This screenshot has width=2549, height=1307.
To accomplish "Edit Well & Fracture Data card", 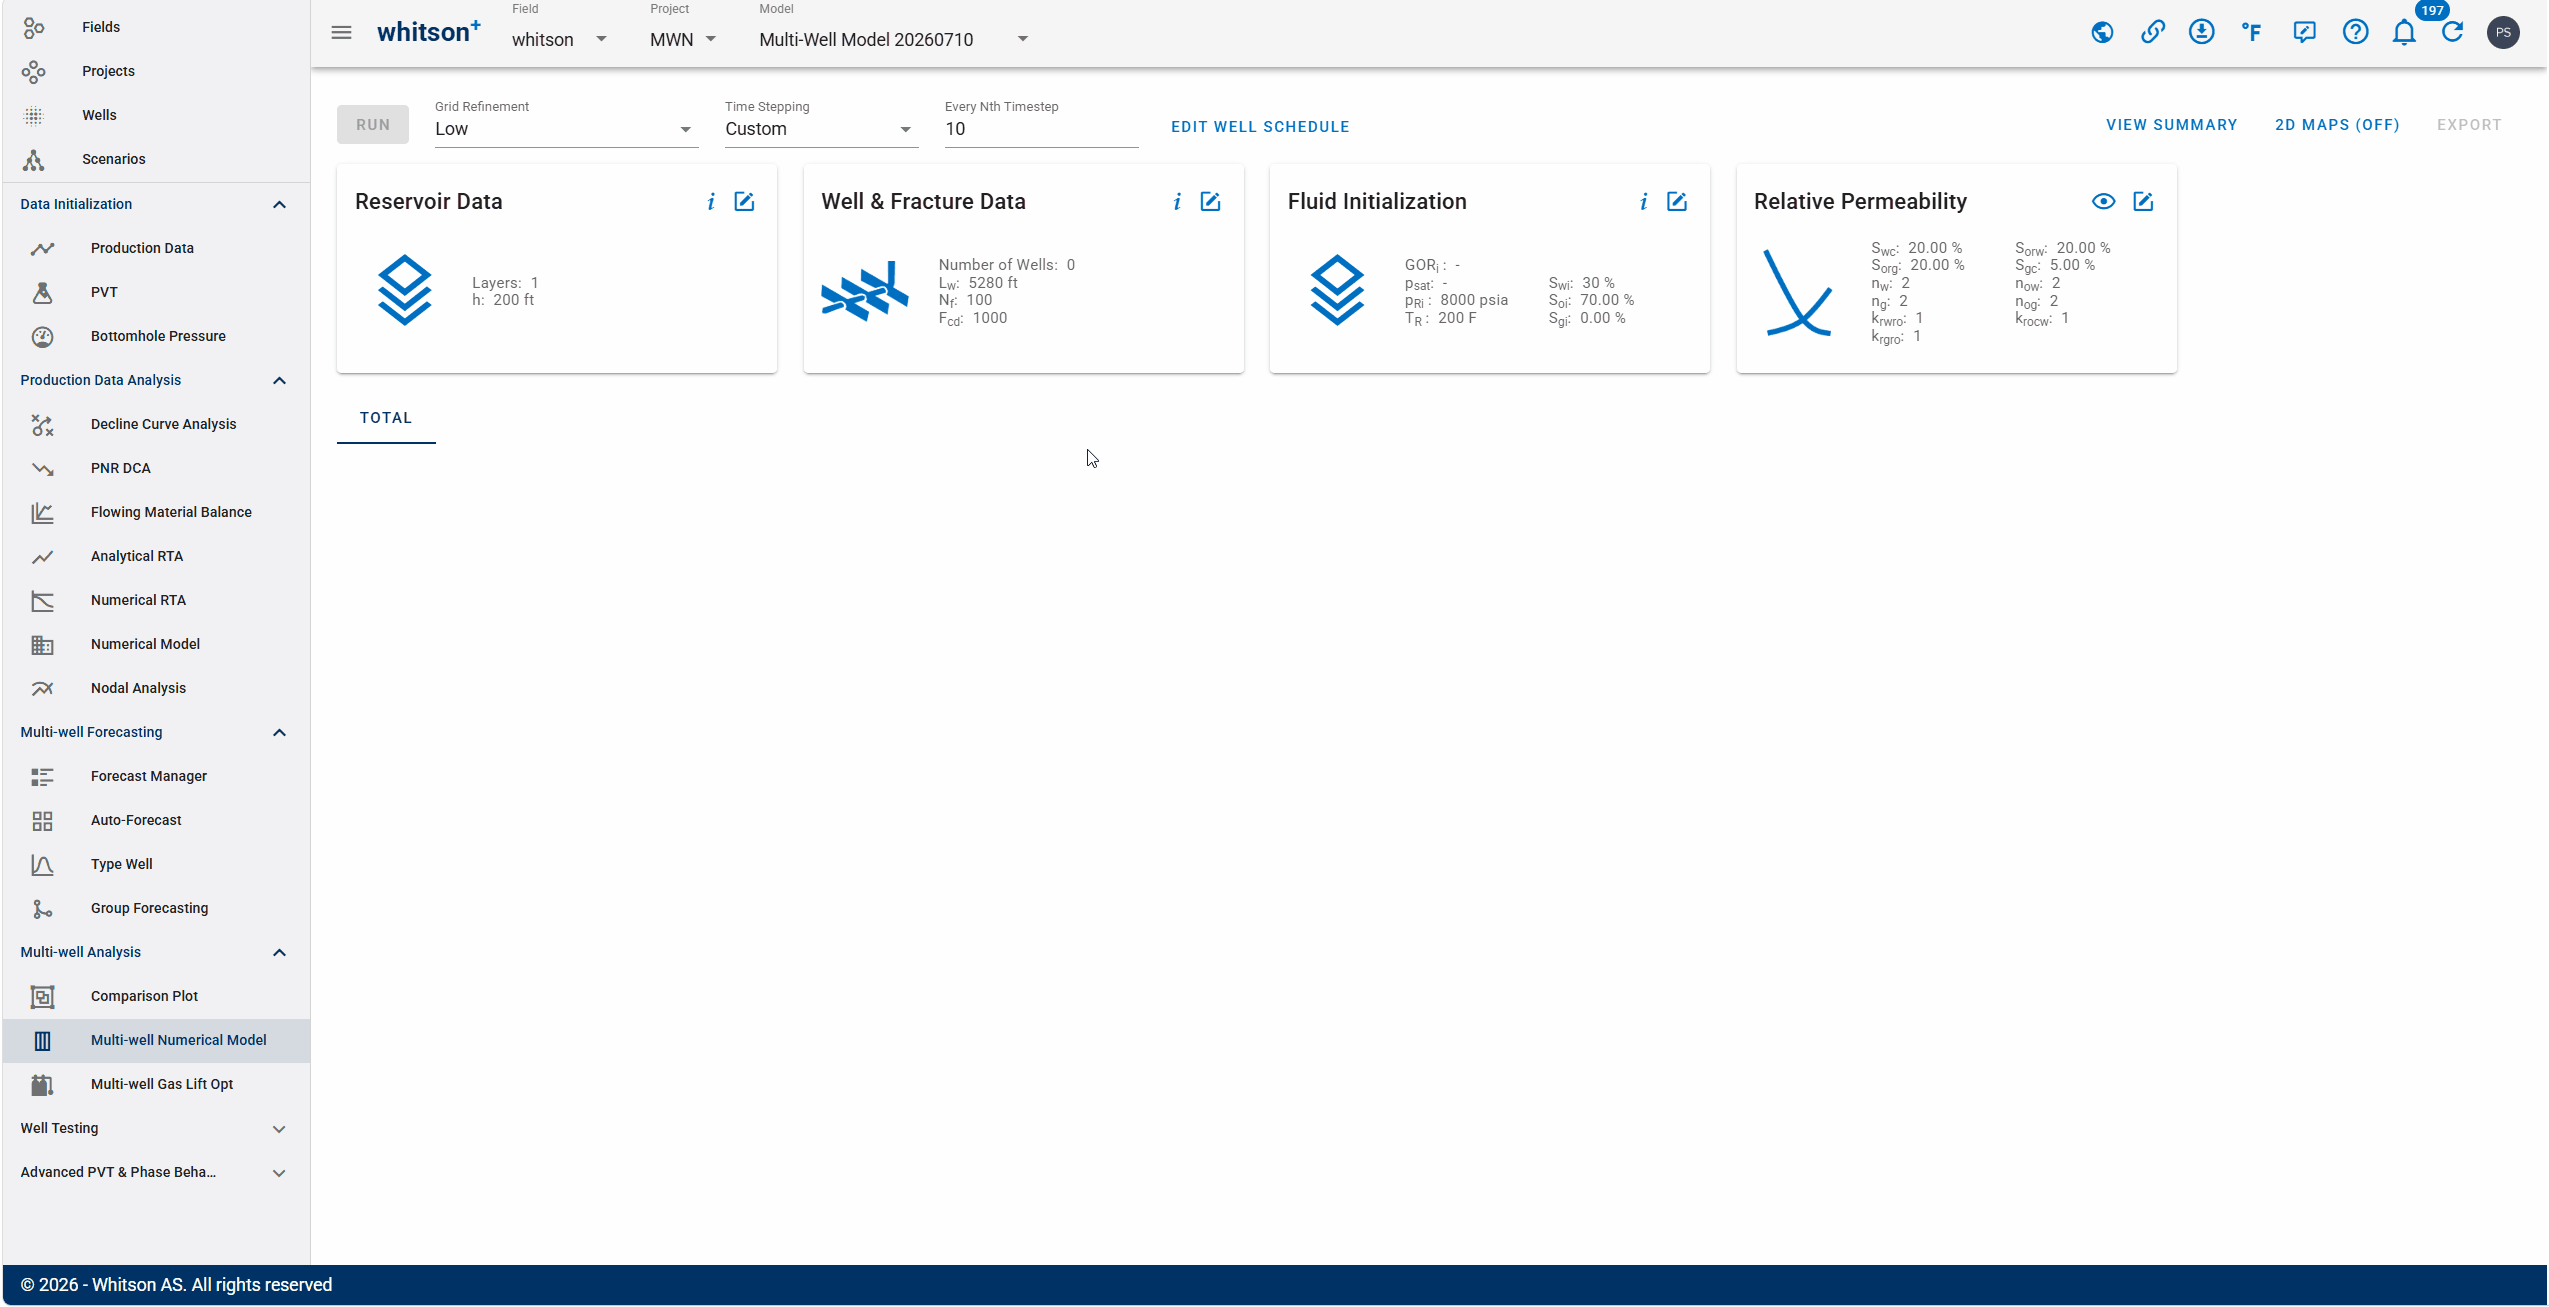I will coord(1210,202).
